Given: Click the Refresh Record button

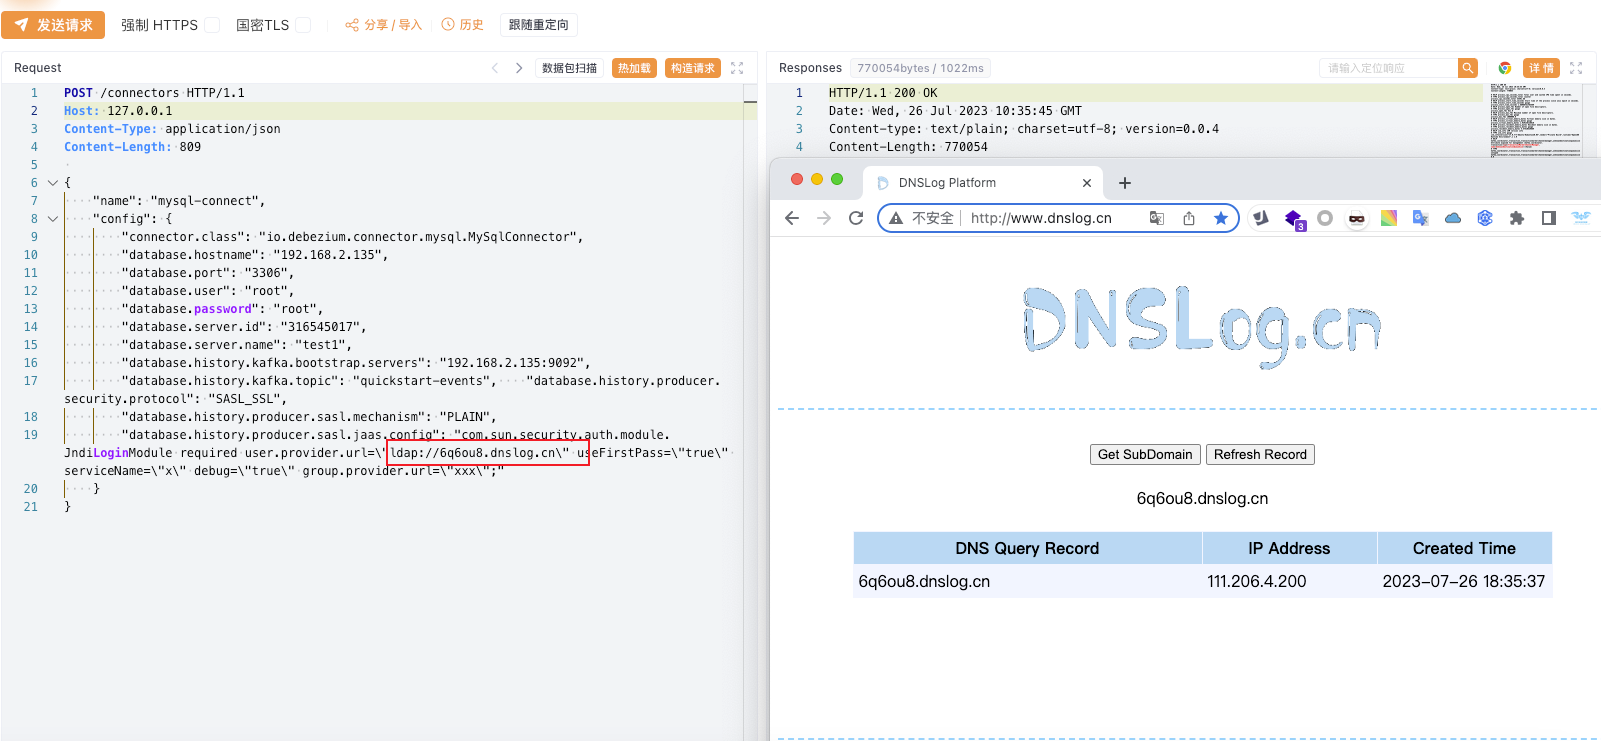Looking at the screenshot, I should [x=1260, y=454].
